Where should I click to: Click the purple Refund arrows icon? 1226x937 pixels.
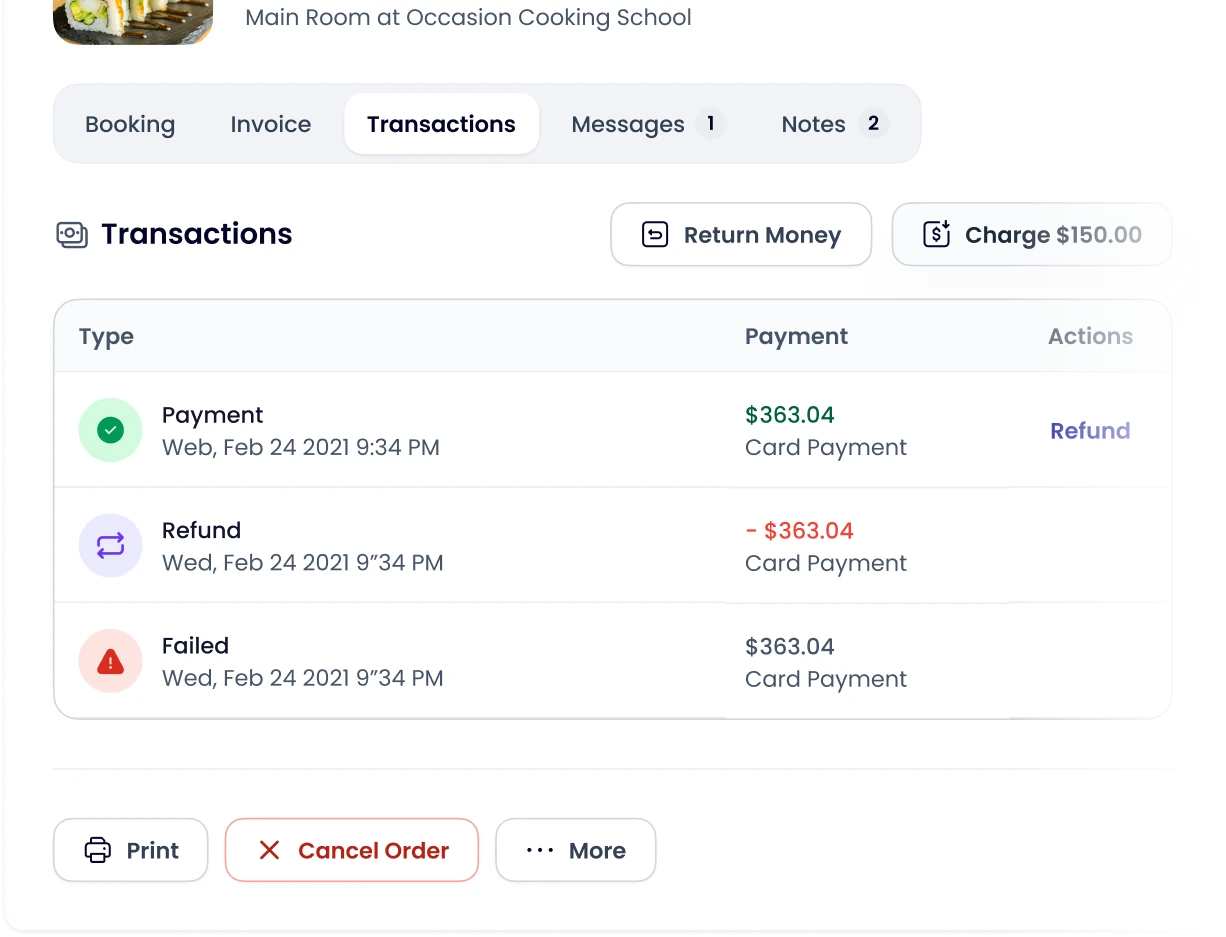[111, 545]
